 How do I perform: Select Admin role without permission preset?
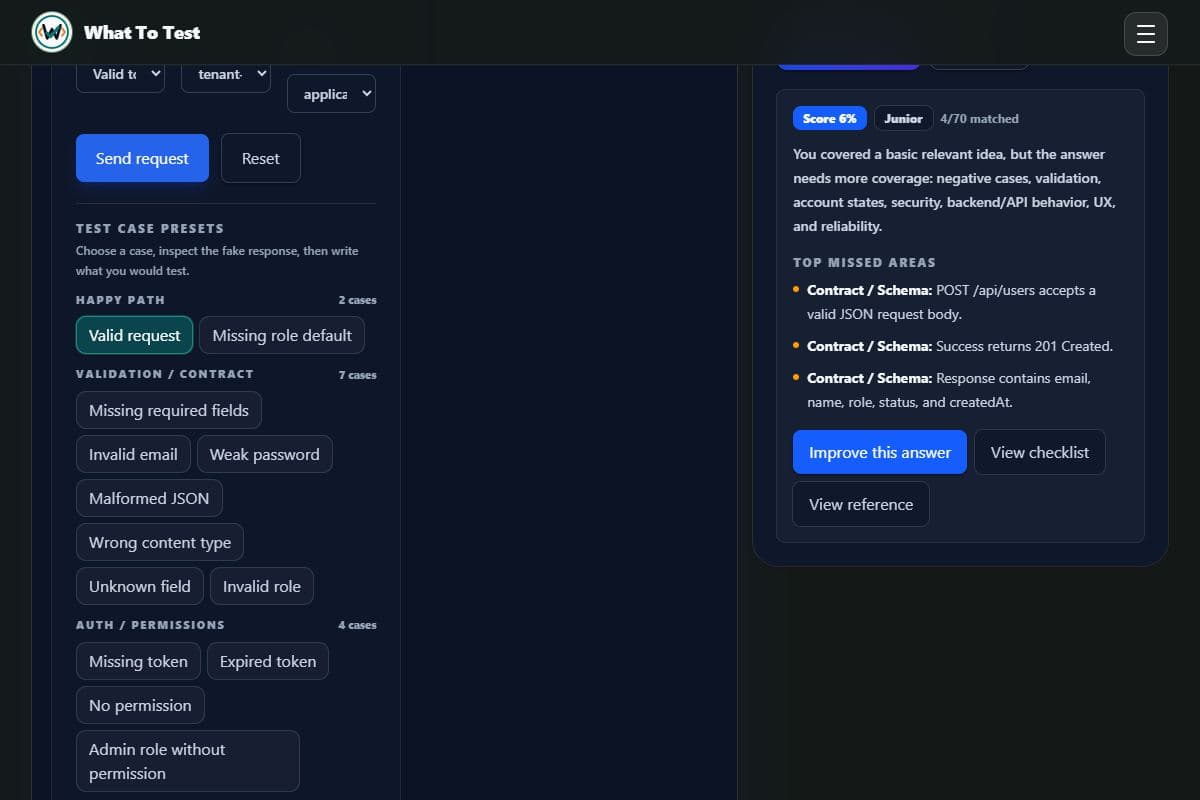pos(188,761)
